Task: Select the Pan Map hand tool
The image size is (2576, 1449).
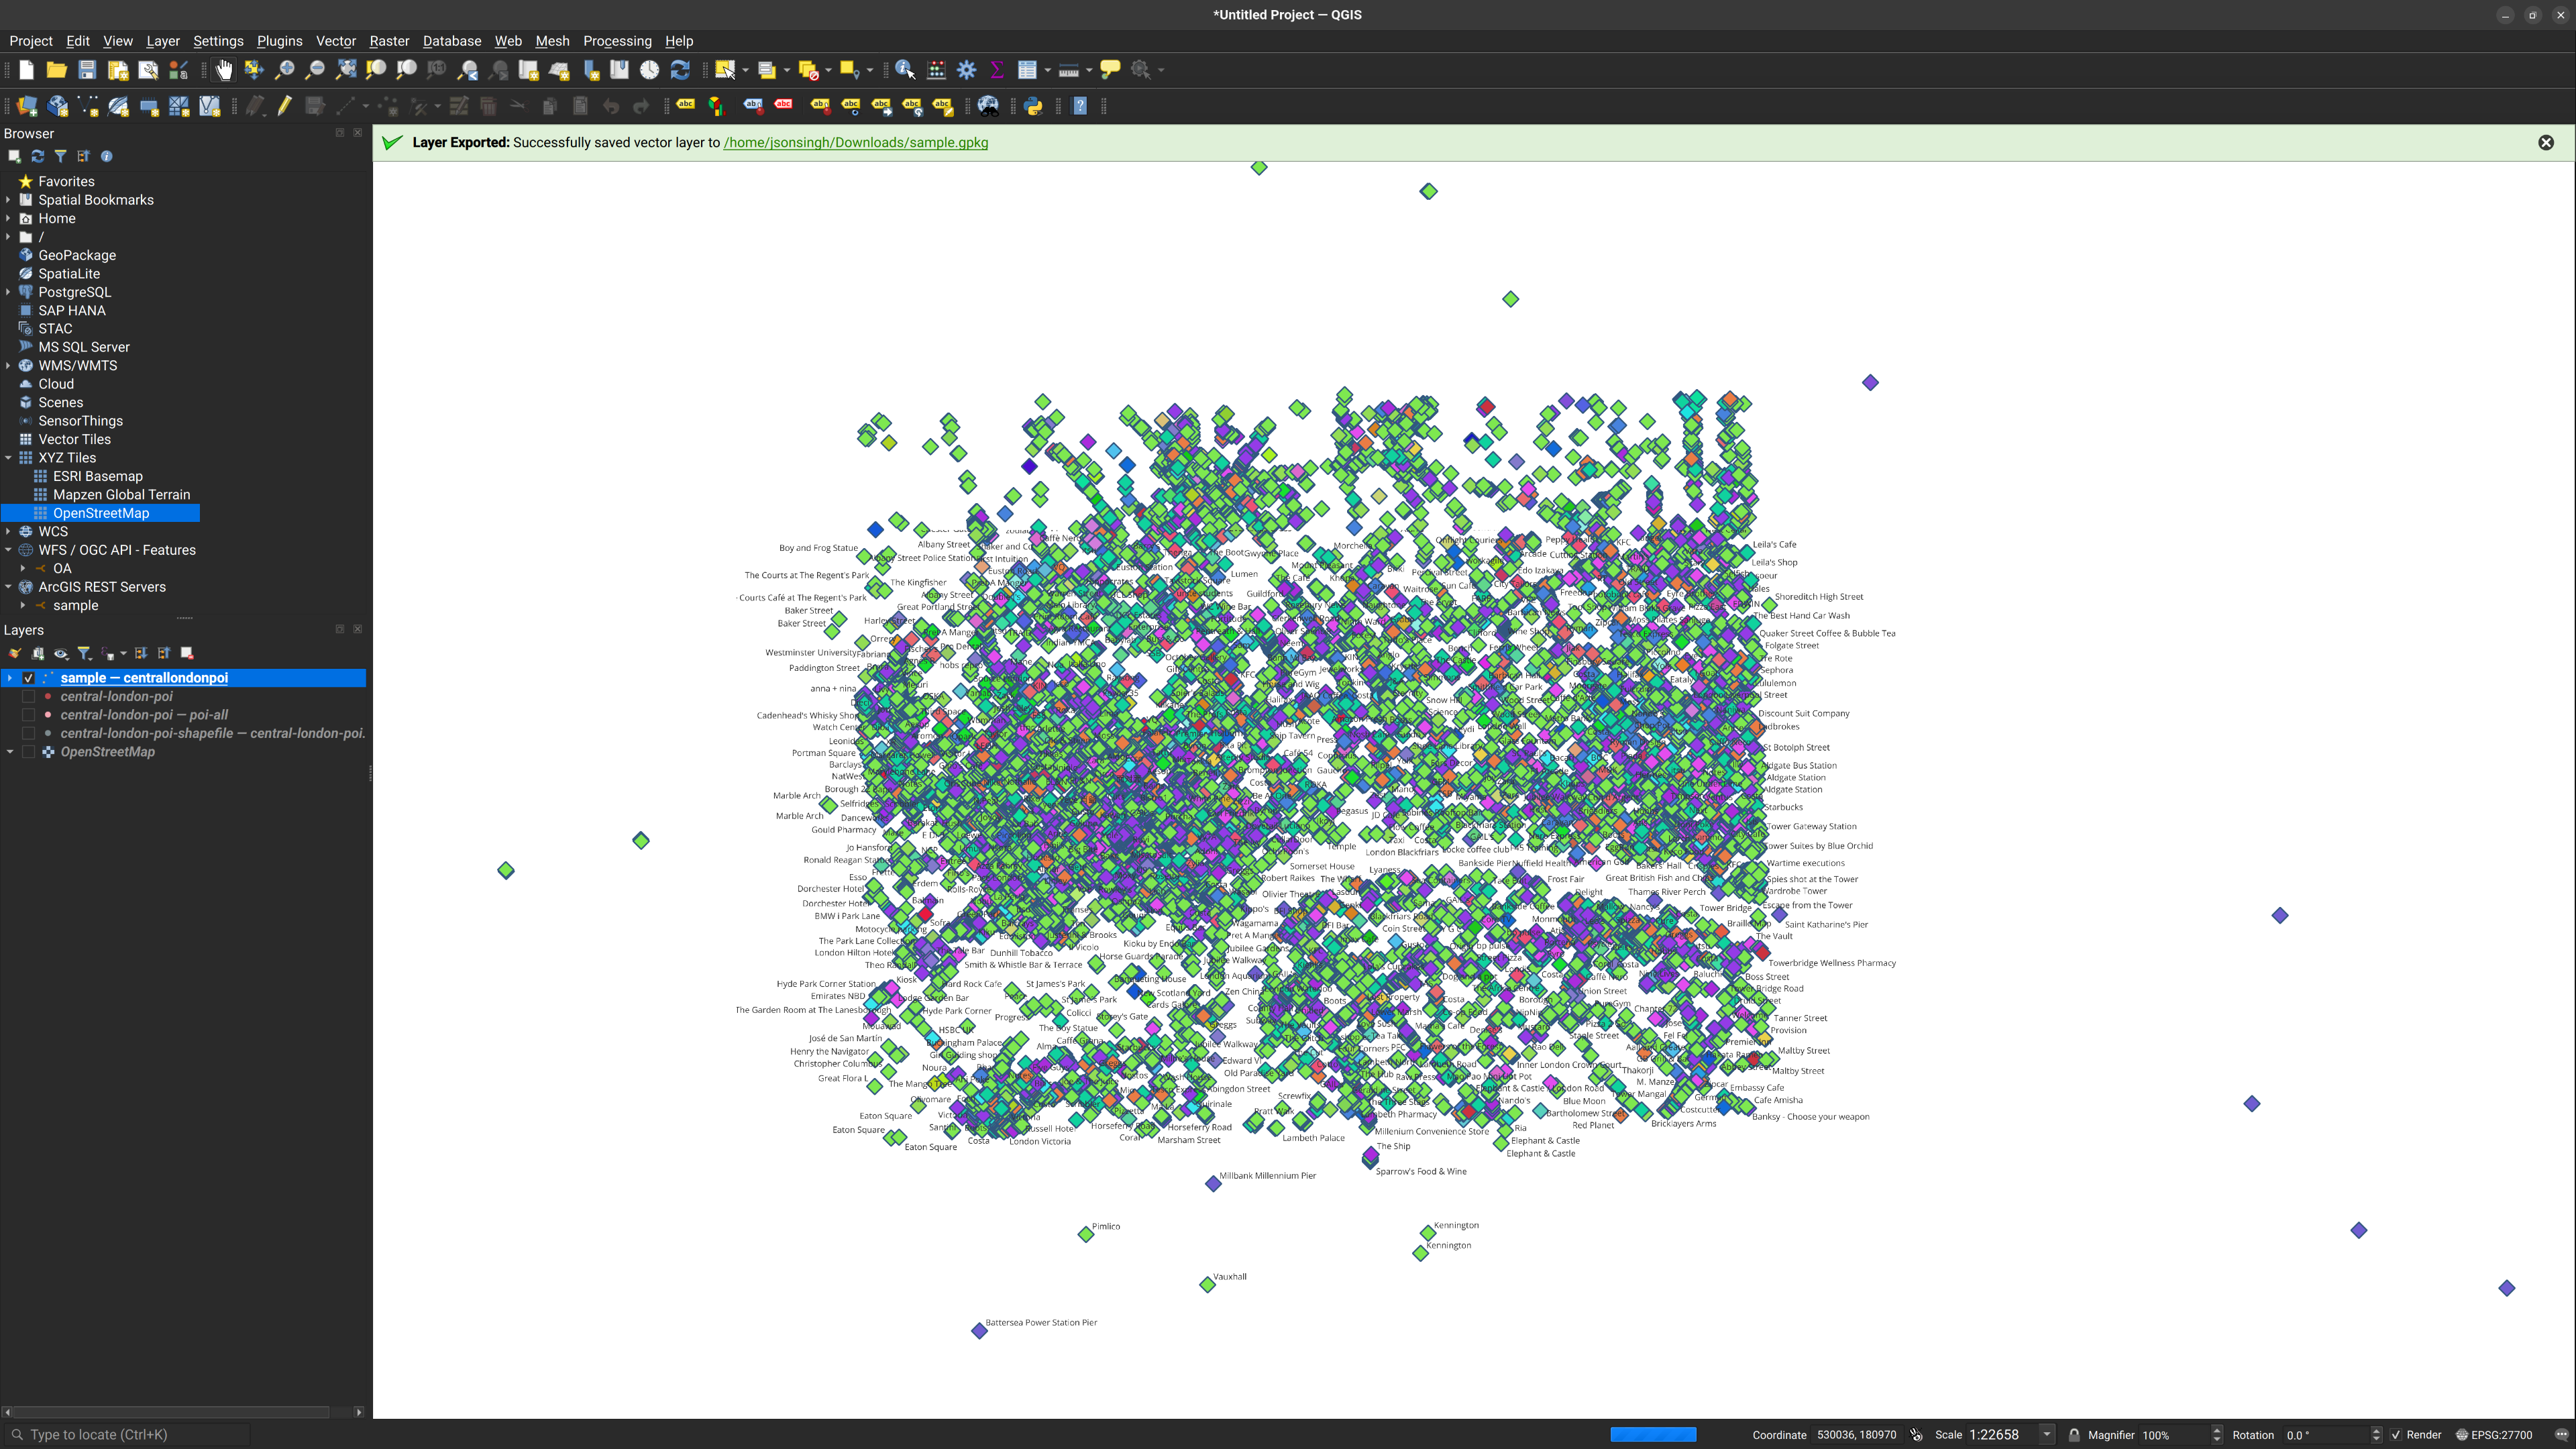Action: pos(224,70)
